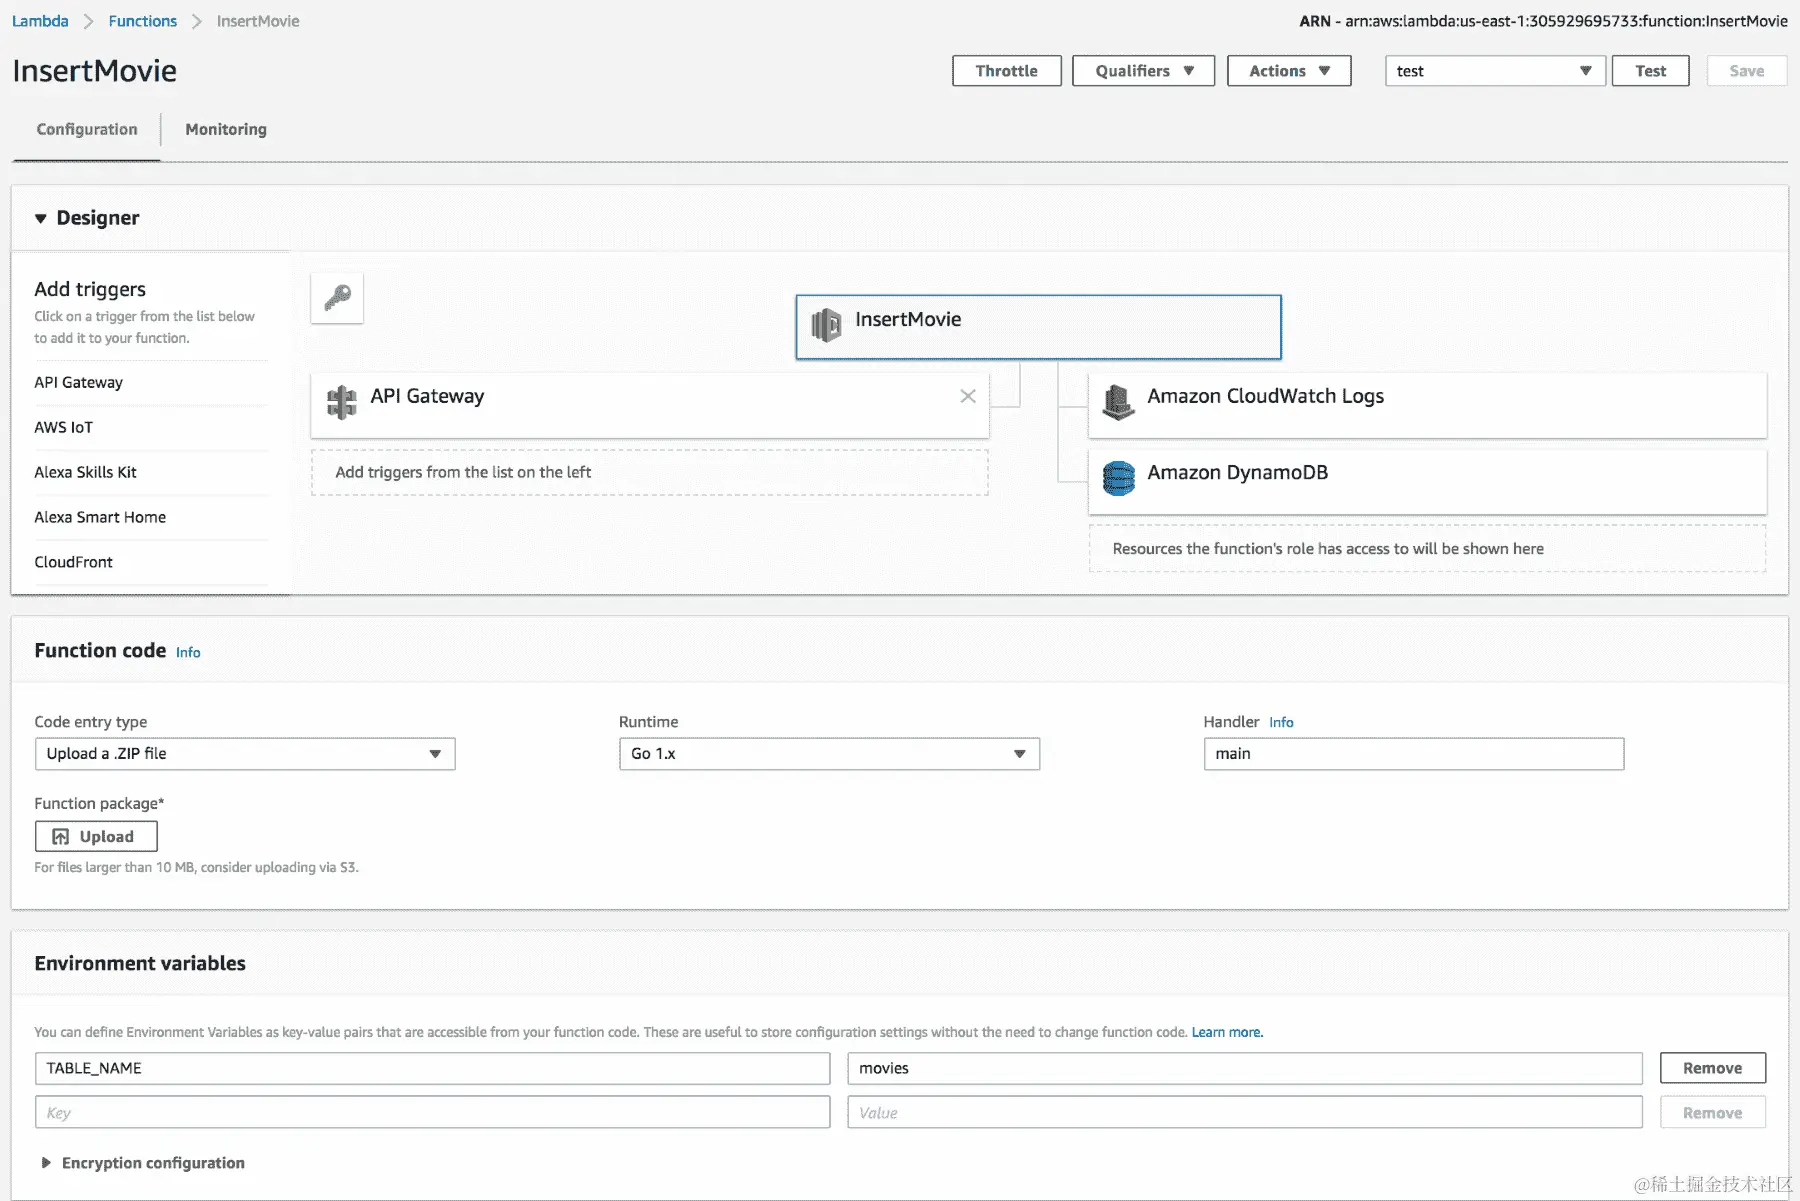Click the InsertMovie page title
The height and width of the screenshot is (1201, 1800).
[95, 71]
